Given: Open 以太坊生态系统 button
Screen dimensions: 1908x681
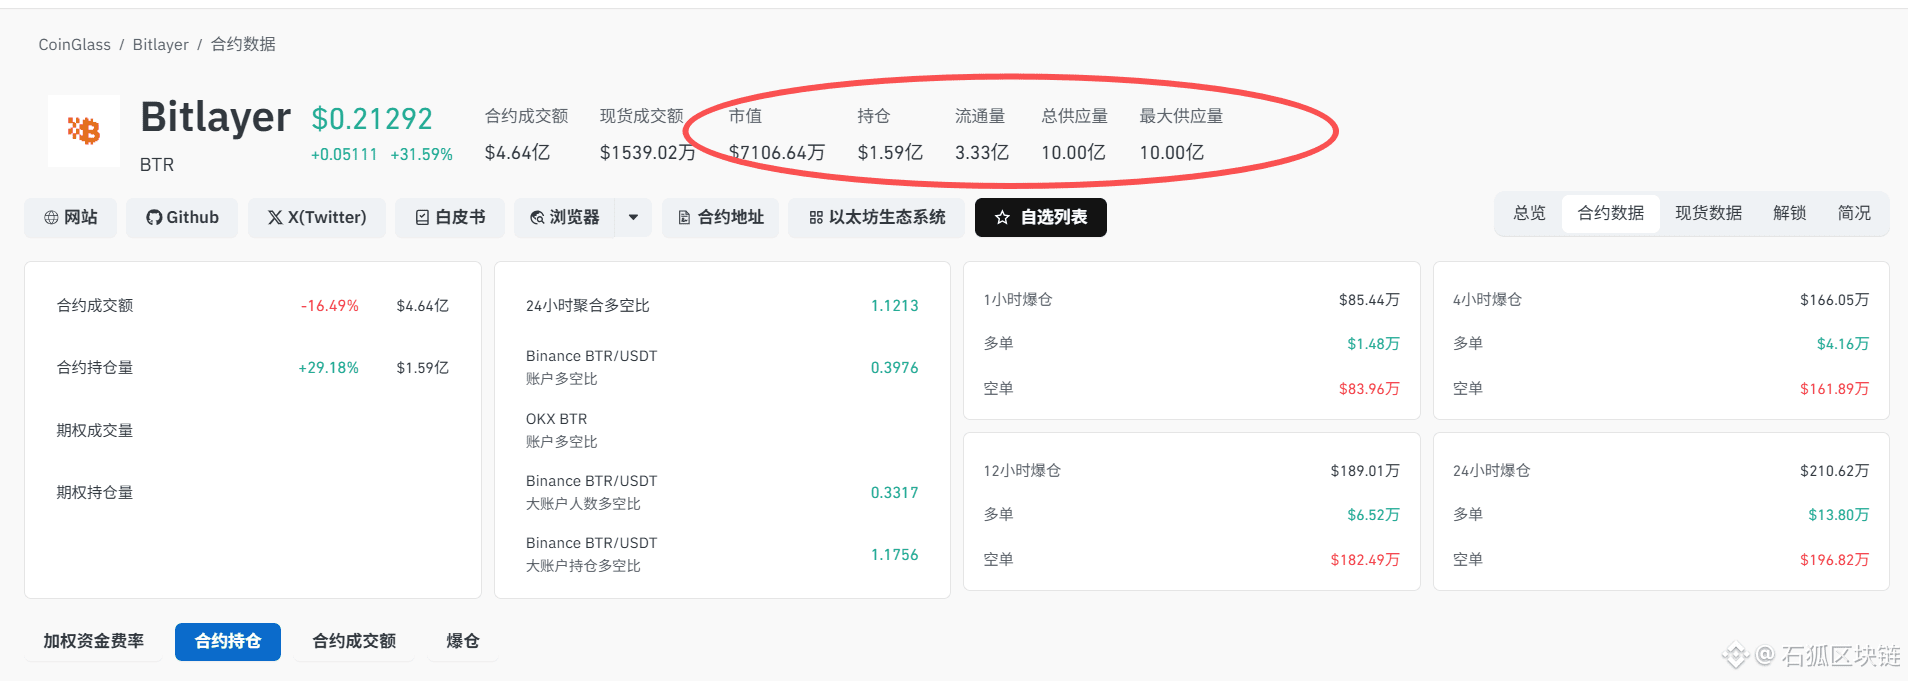Looking at the screenshot, I should tap(876, 218).
